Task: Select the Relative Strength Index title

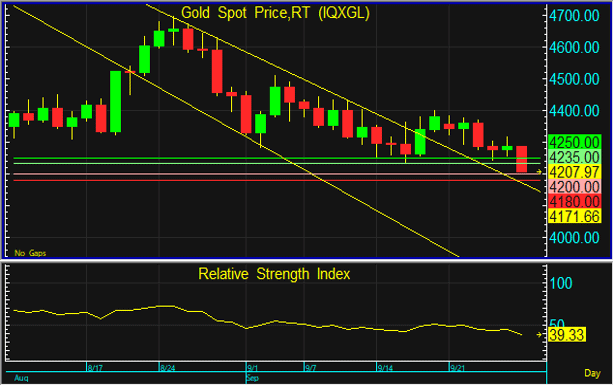Action: click(x=274, y=274)
